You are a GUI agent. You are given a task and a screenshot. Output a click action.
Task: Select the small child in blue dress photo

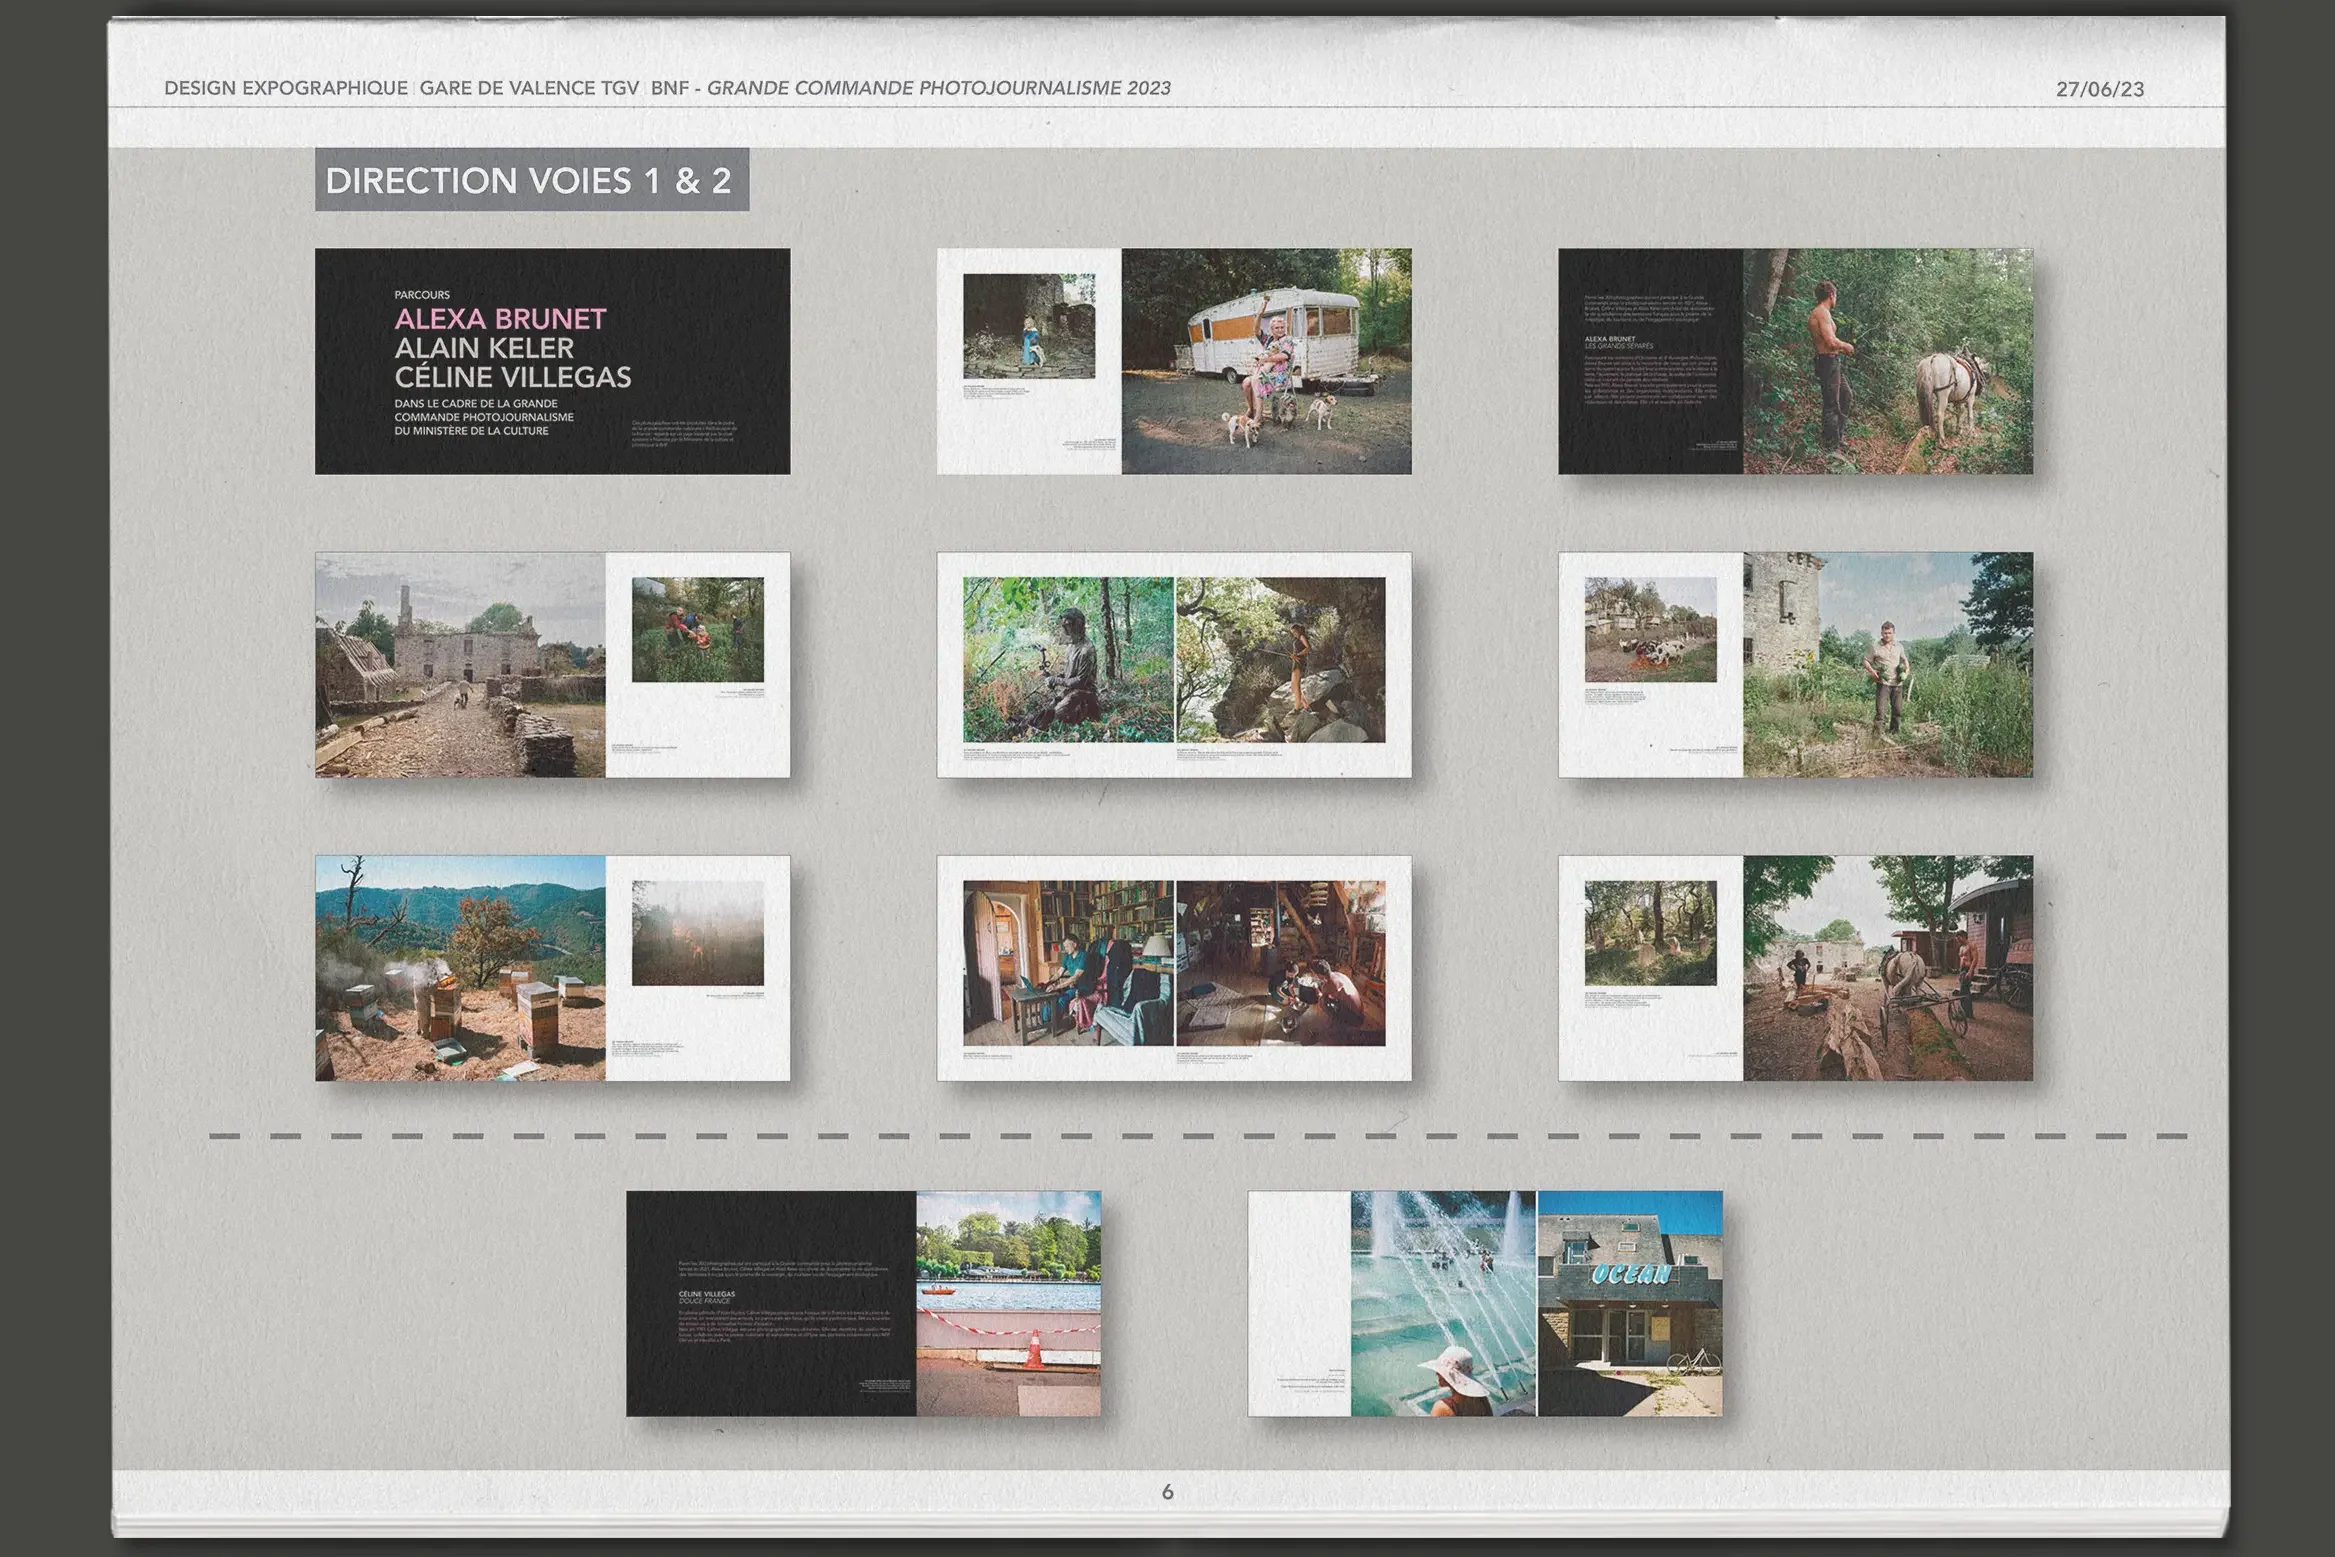[1029, 326]
